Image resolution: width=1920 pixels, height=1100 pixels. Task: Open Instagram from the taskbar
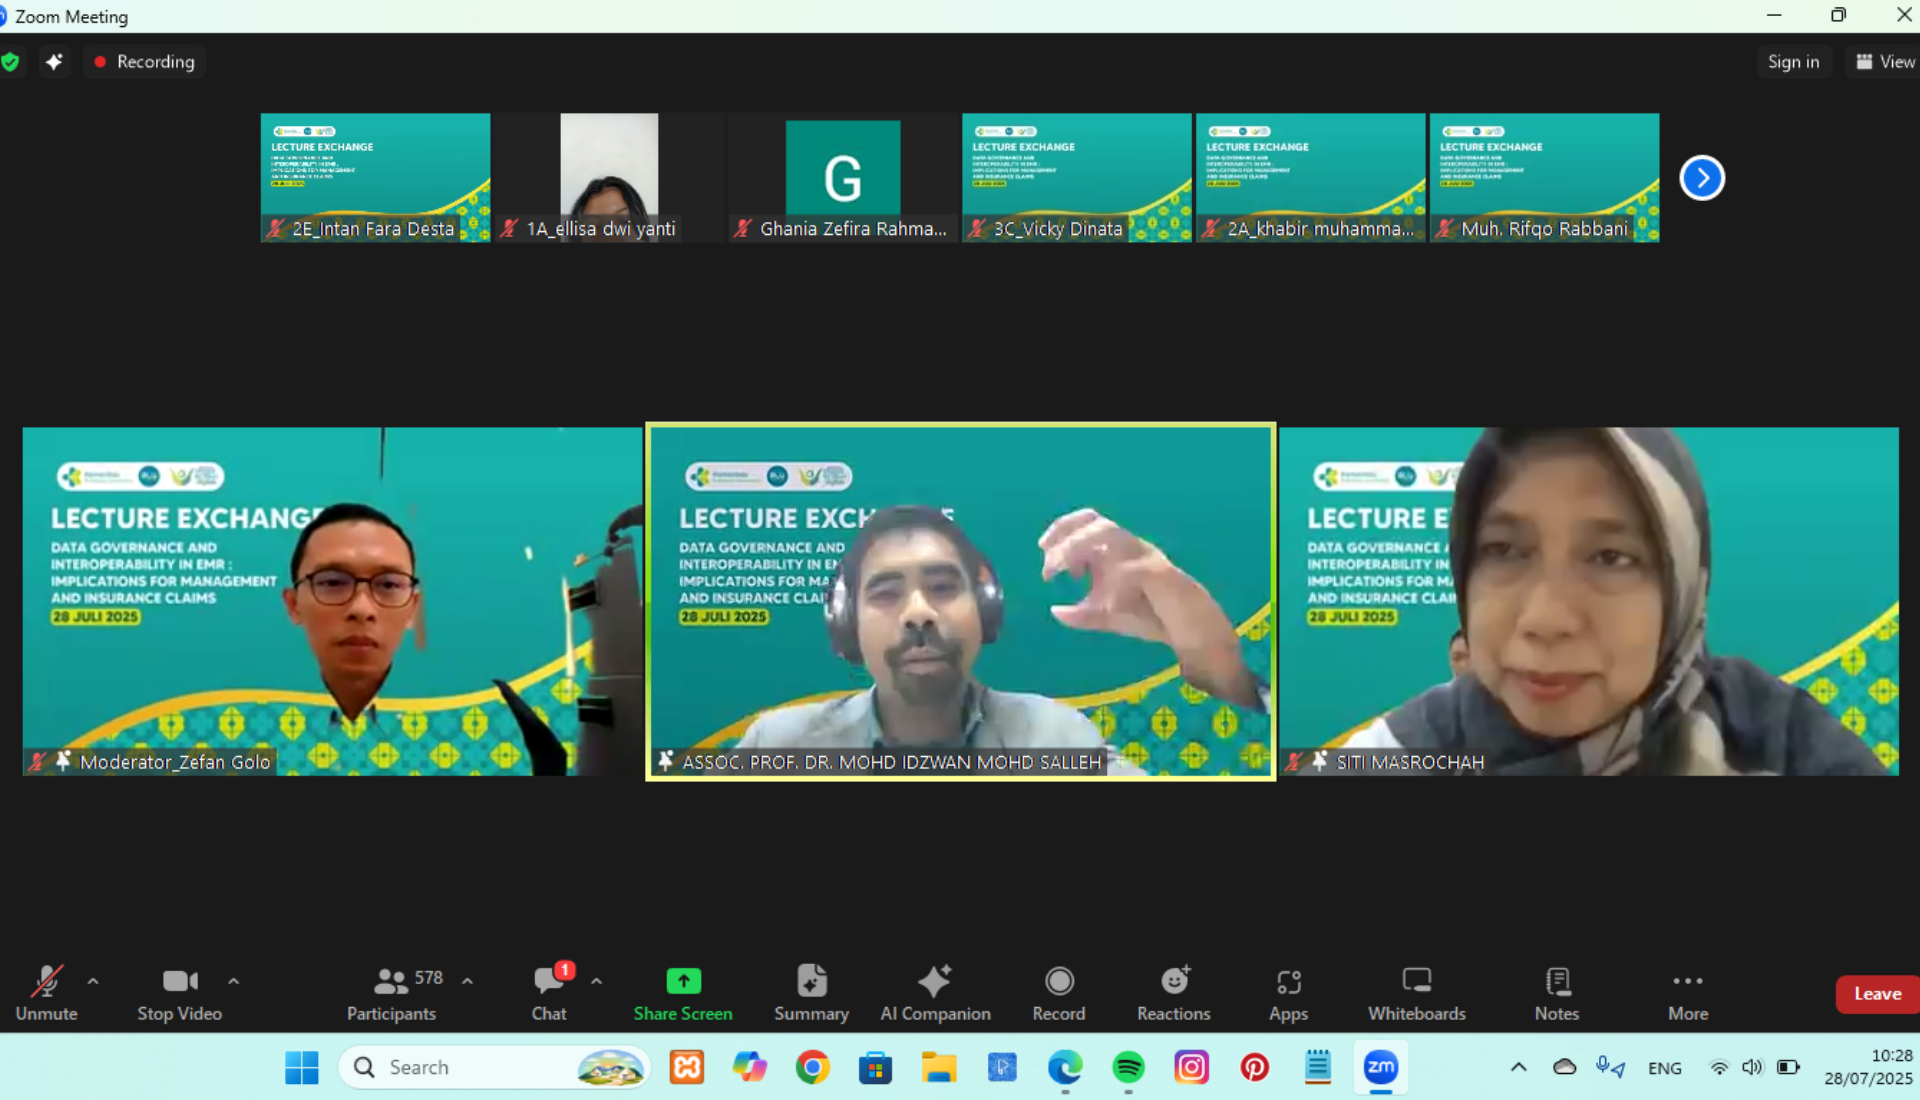pos(1191,1067)
